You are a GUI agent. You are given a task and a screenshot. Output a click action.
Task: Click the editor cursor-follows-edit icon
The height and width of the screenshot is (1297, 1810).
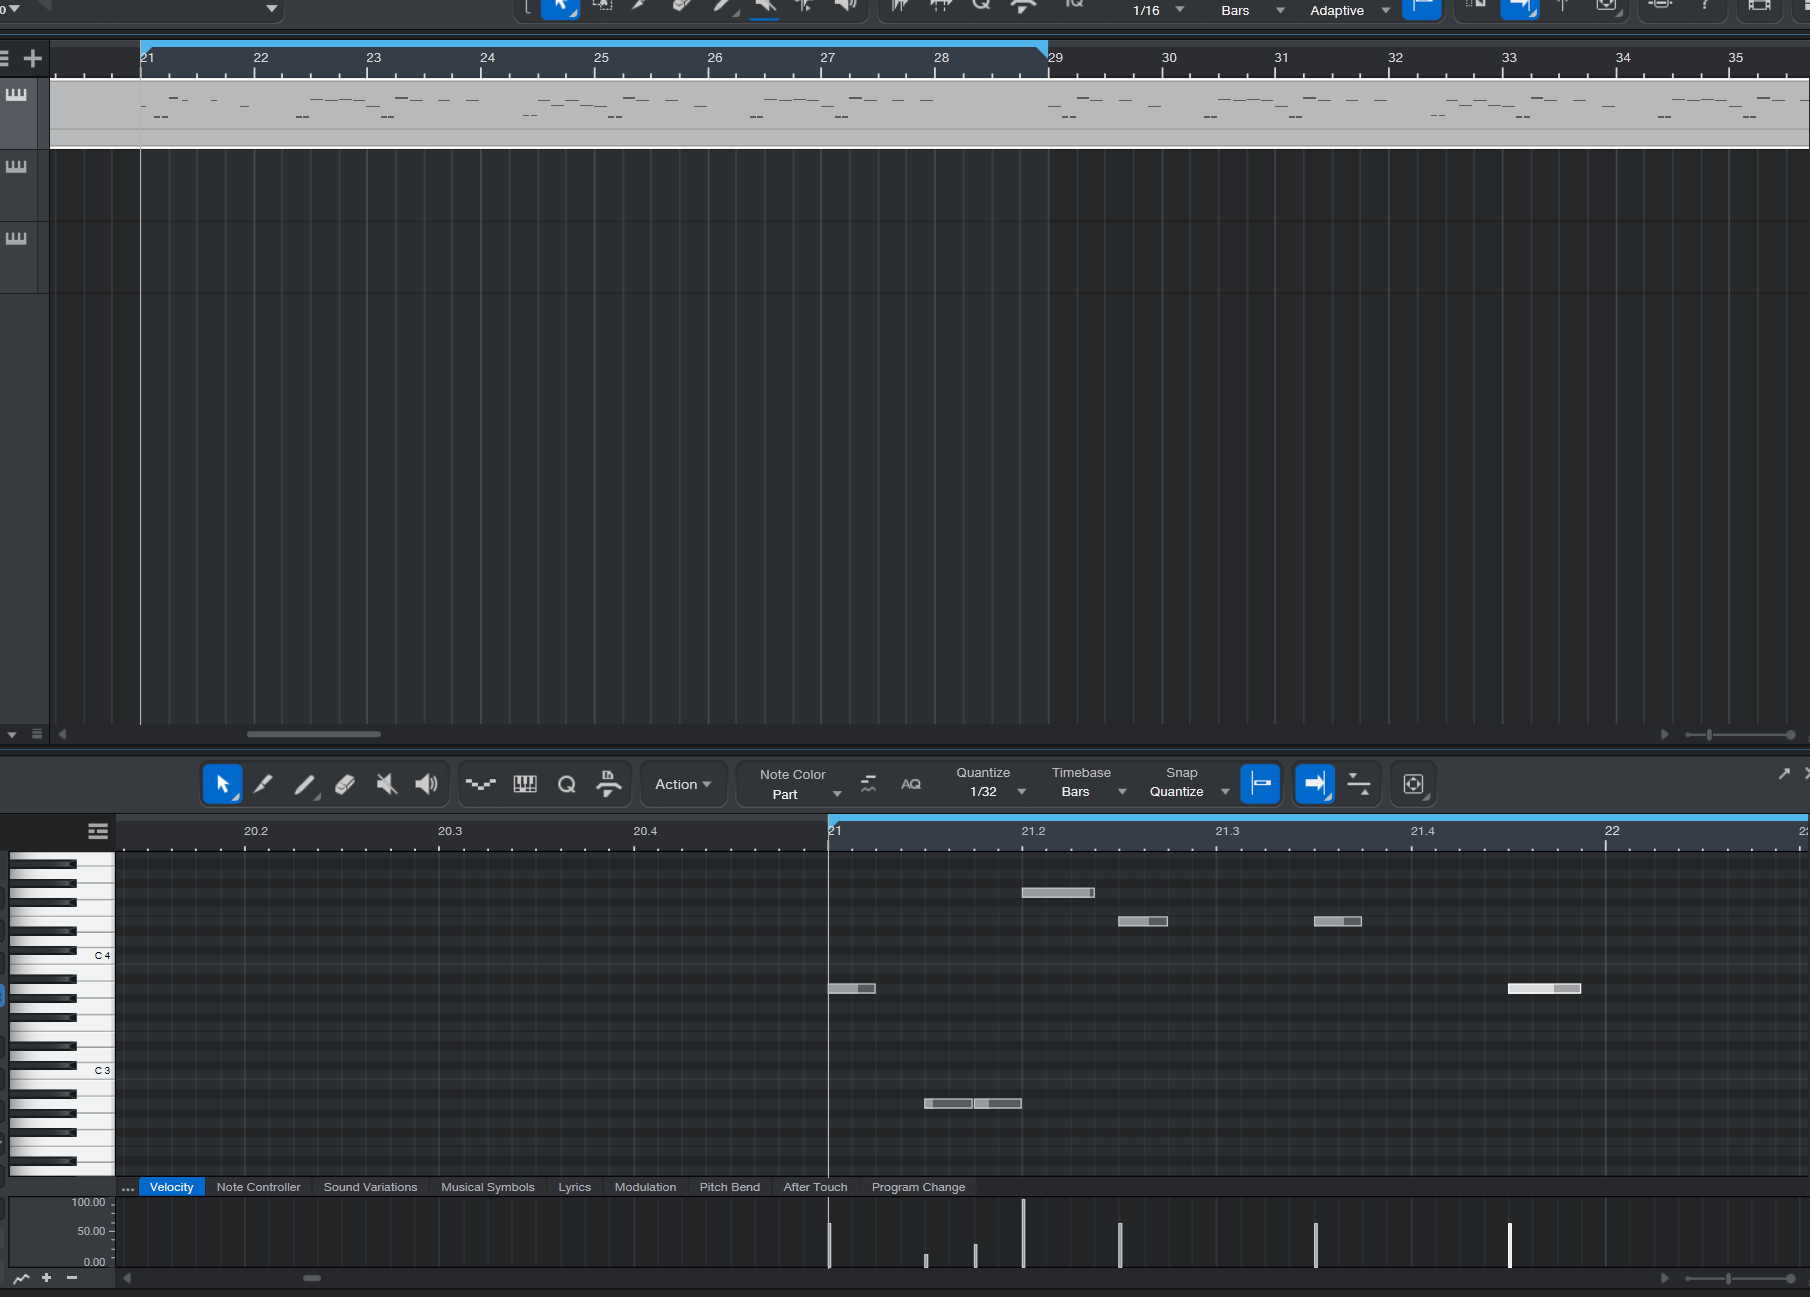coord(1359,784)
